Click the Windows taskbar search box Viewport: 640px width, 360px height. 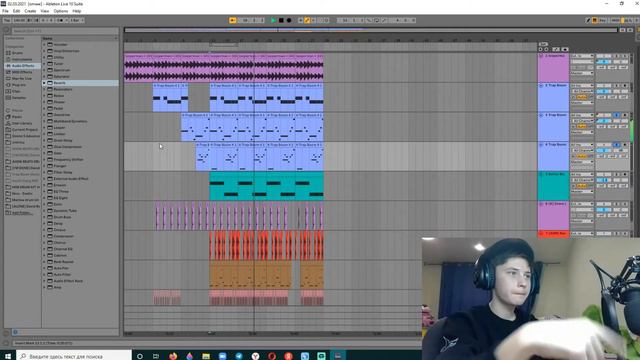click(x=74, y=356)
